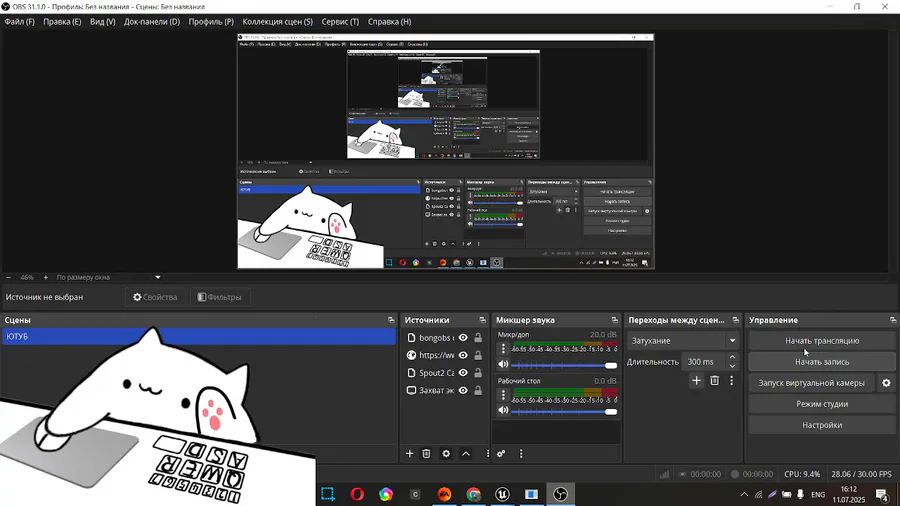Open the Справка (H) menu
The image size is (900, 506).
click(x=389, y=22)
